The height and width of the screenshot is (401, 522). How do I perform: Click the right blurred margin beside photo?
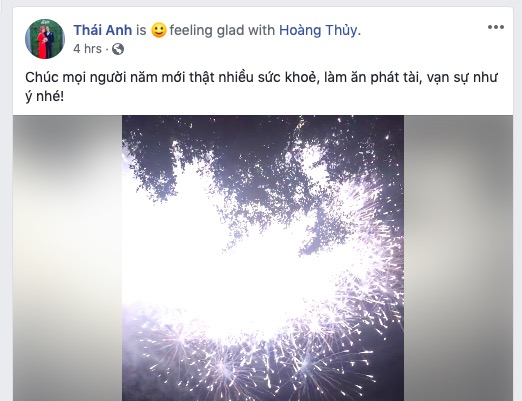click(458, 258)
